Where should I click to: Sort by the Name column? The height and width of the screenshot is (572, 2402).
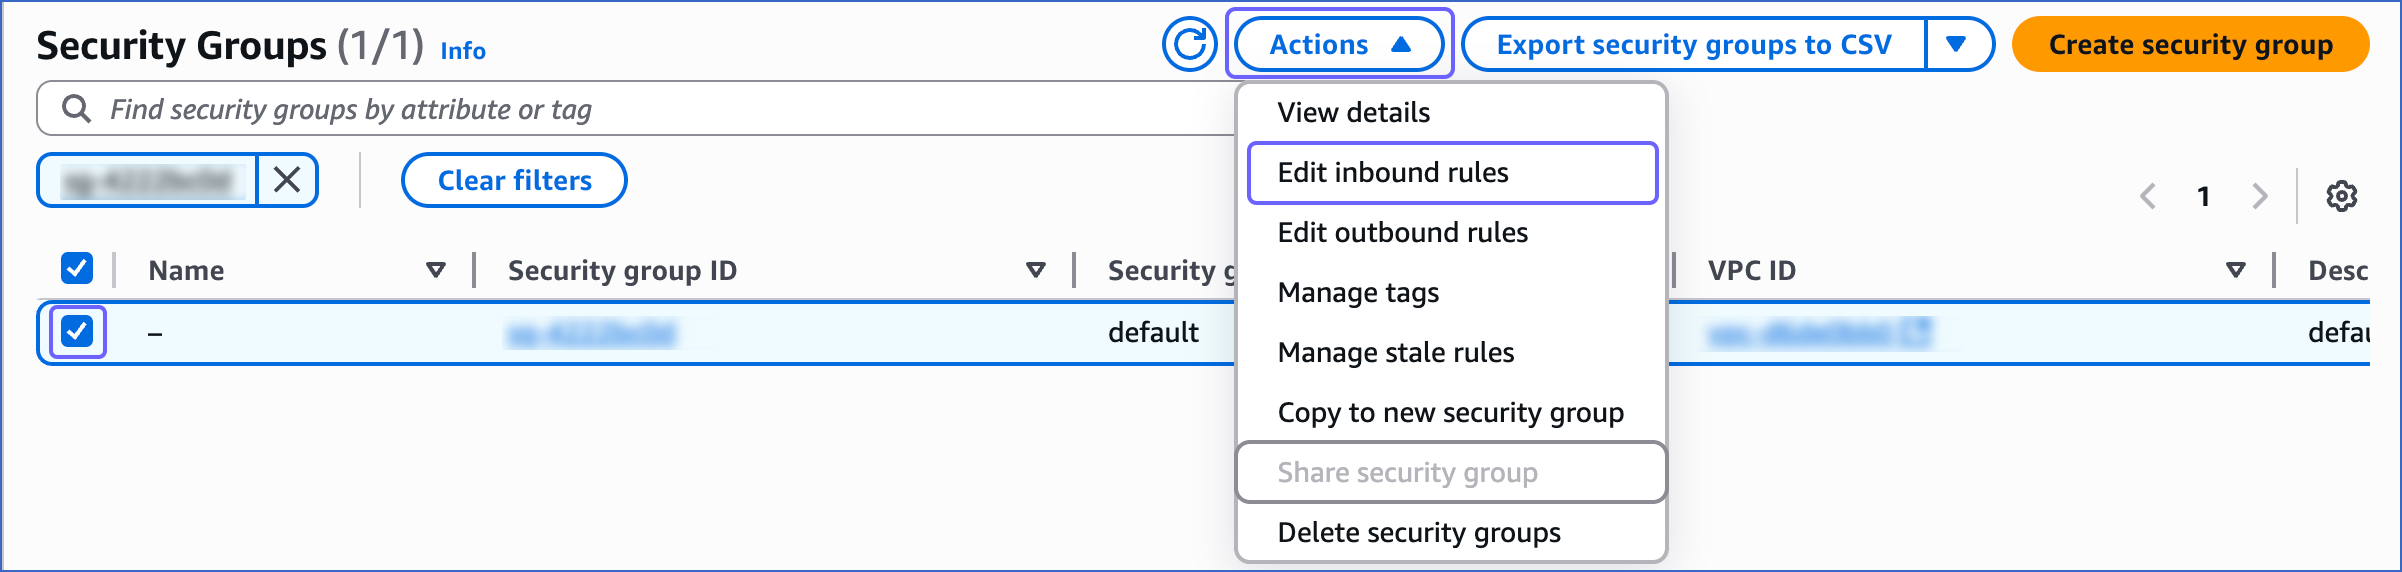435,270
